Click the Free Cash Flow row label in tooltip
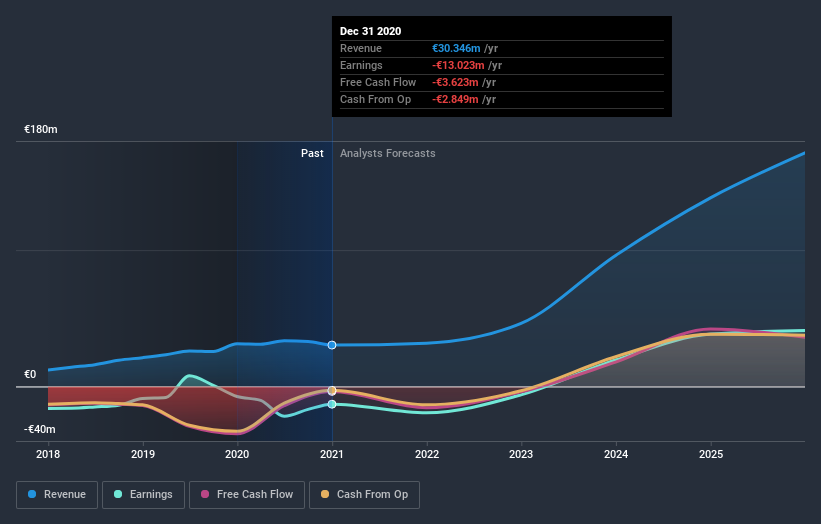The image size is (821, 524). click(378, 82)
